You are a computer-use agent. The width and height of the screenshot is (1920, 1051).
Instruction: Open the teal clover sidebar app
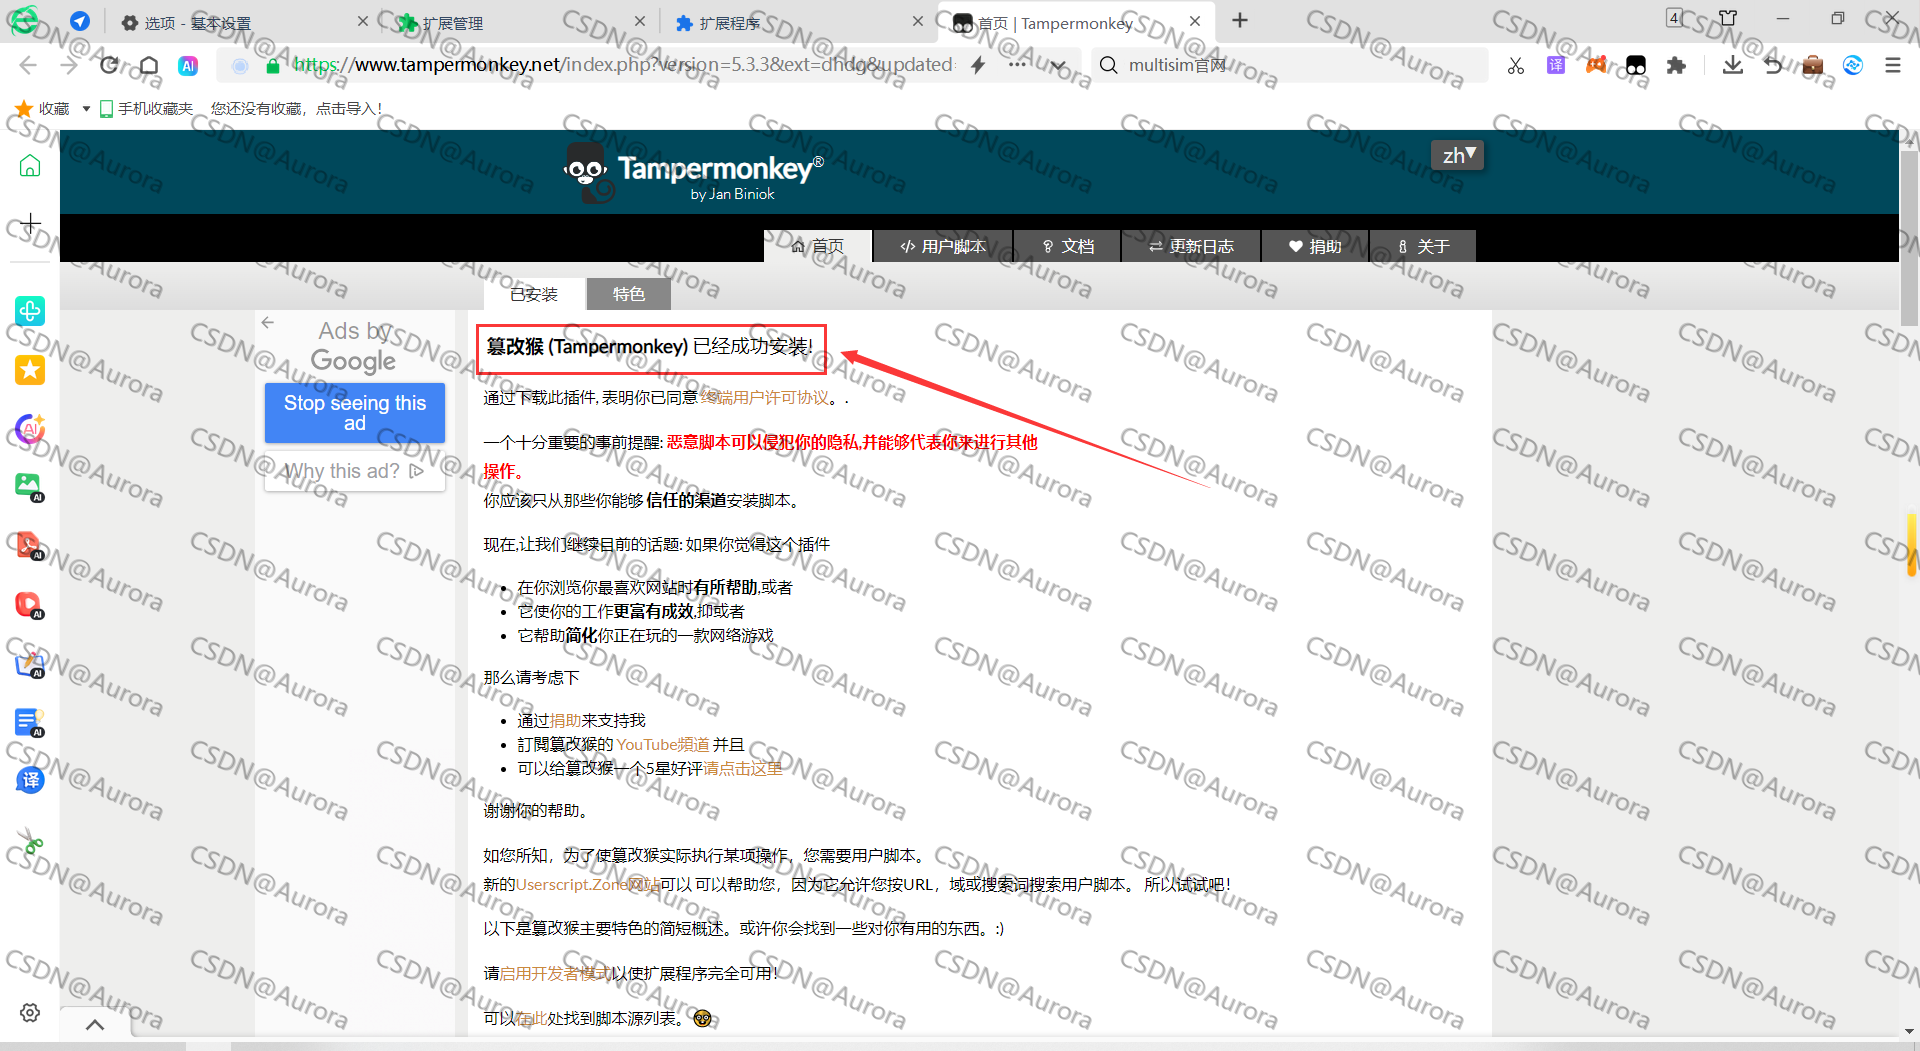click(x=30, y=311)
